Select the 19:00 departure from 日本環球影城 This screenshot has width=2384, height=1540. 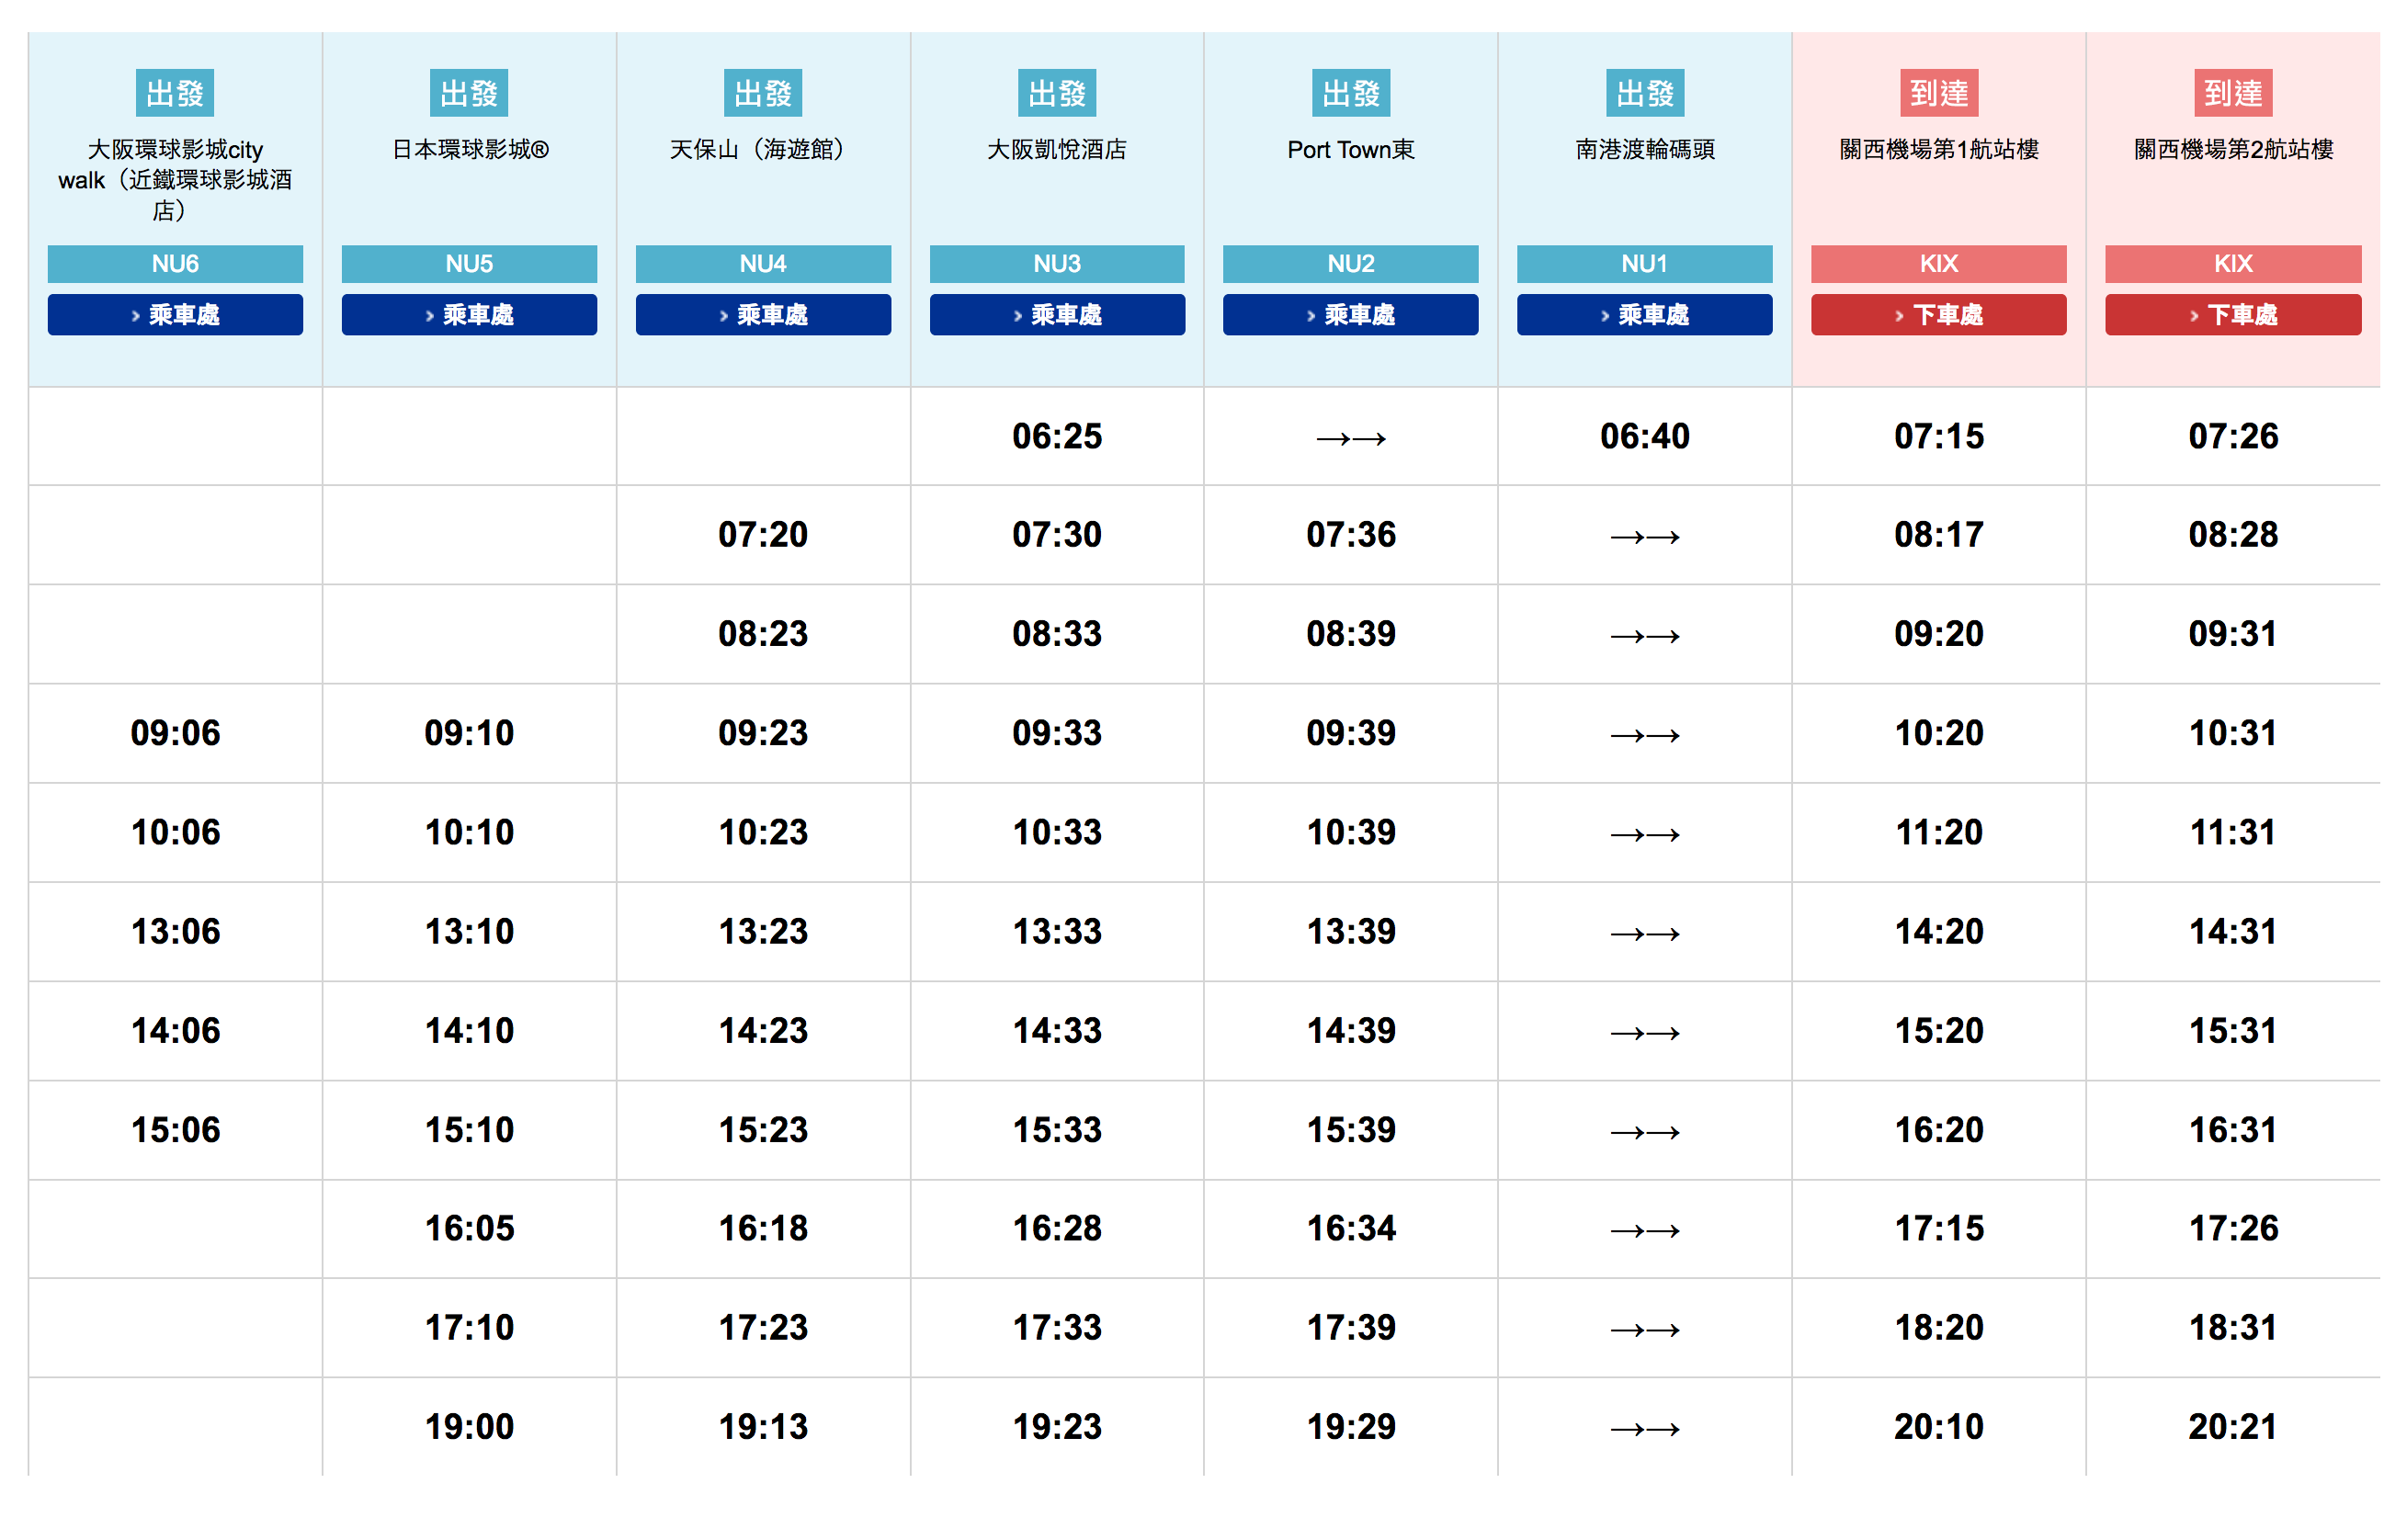click(x=469, y=1427)
